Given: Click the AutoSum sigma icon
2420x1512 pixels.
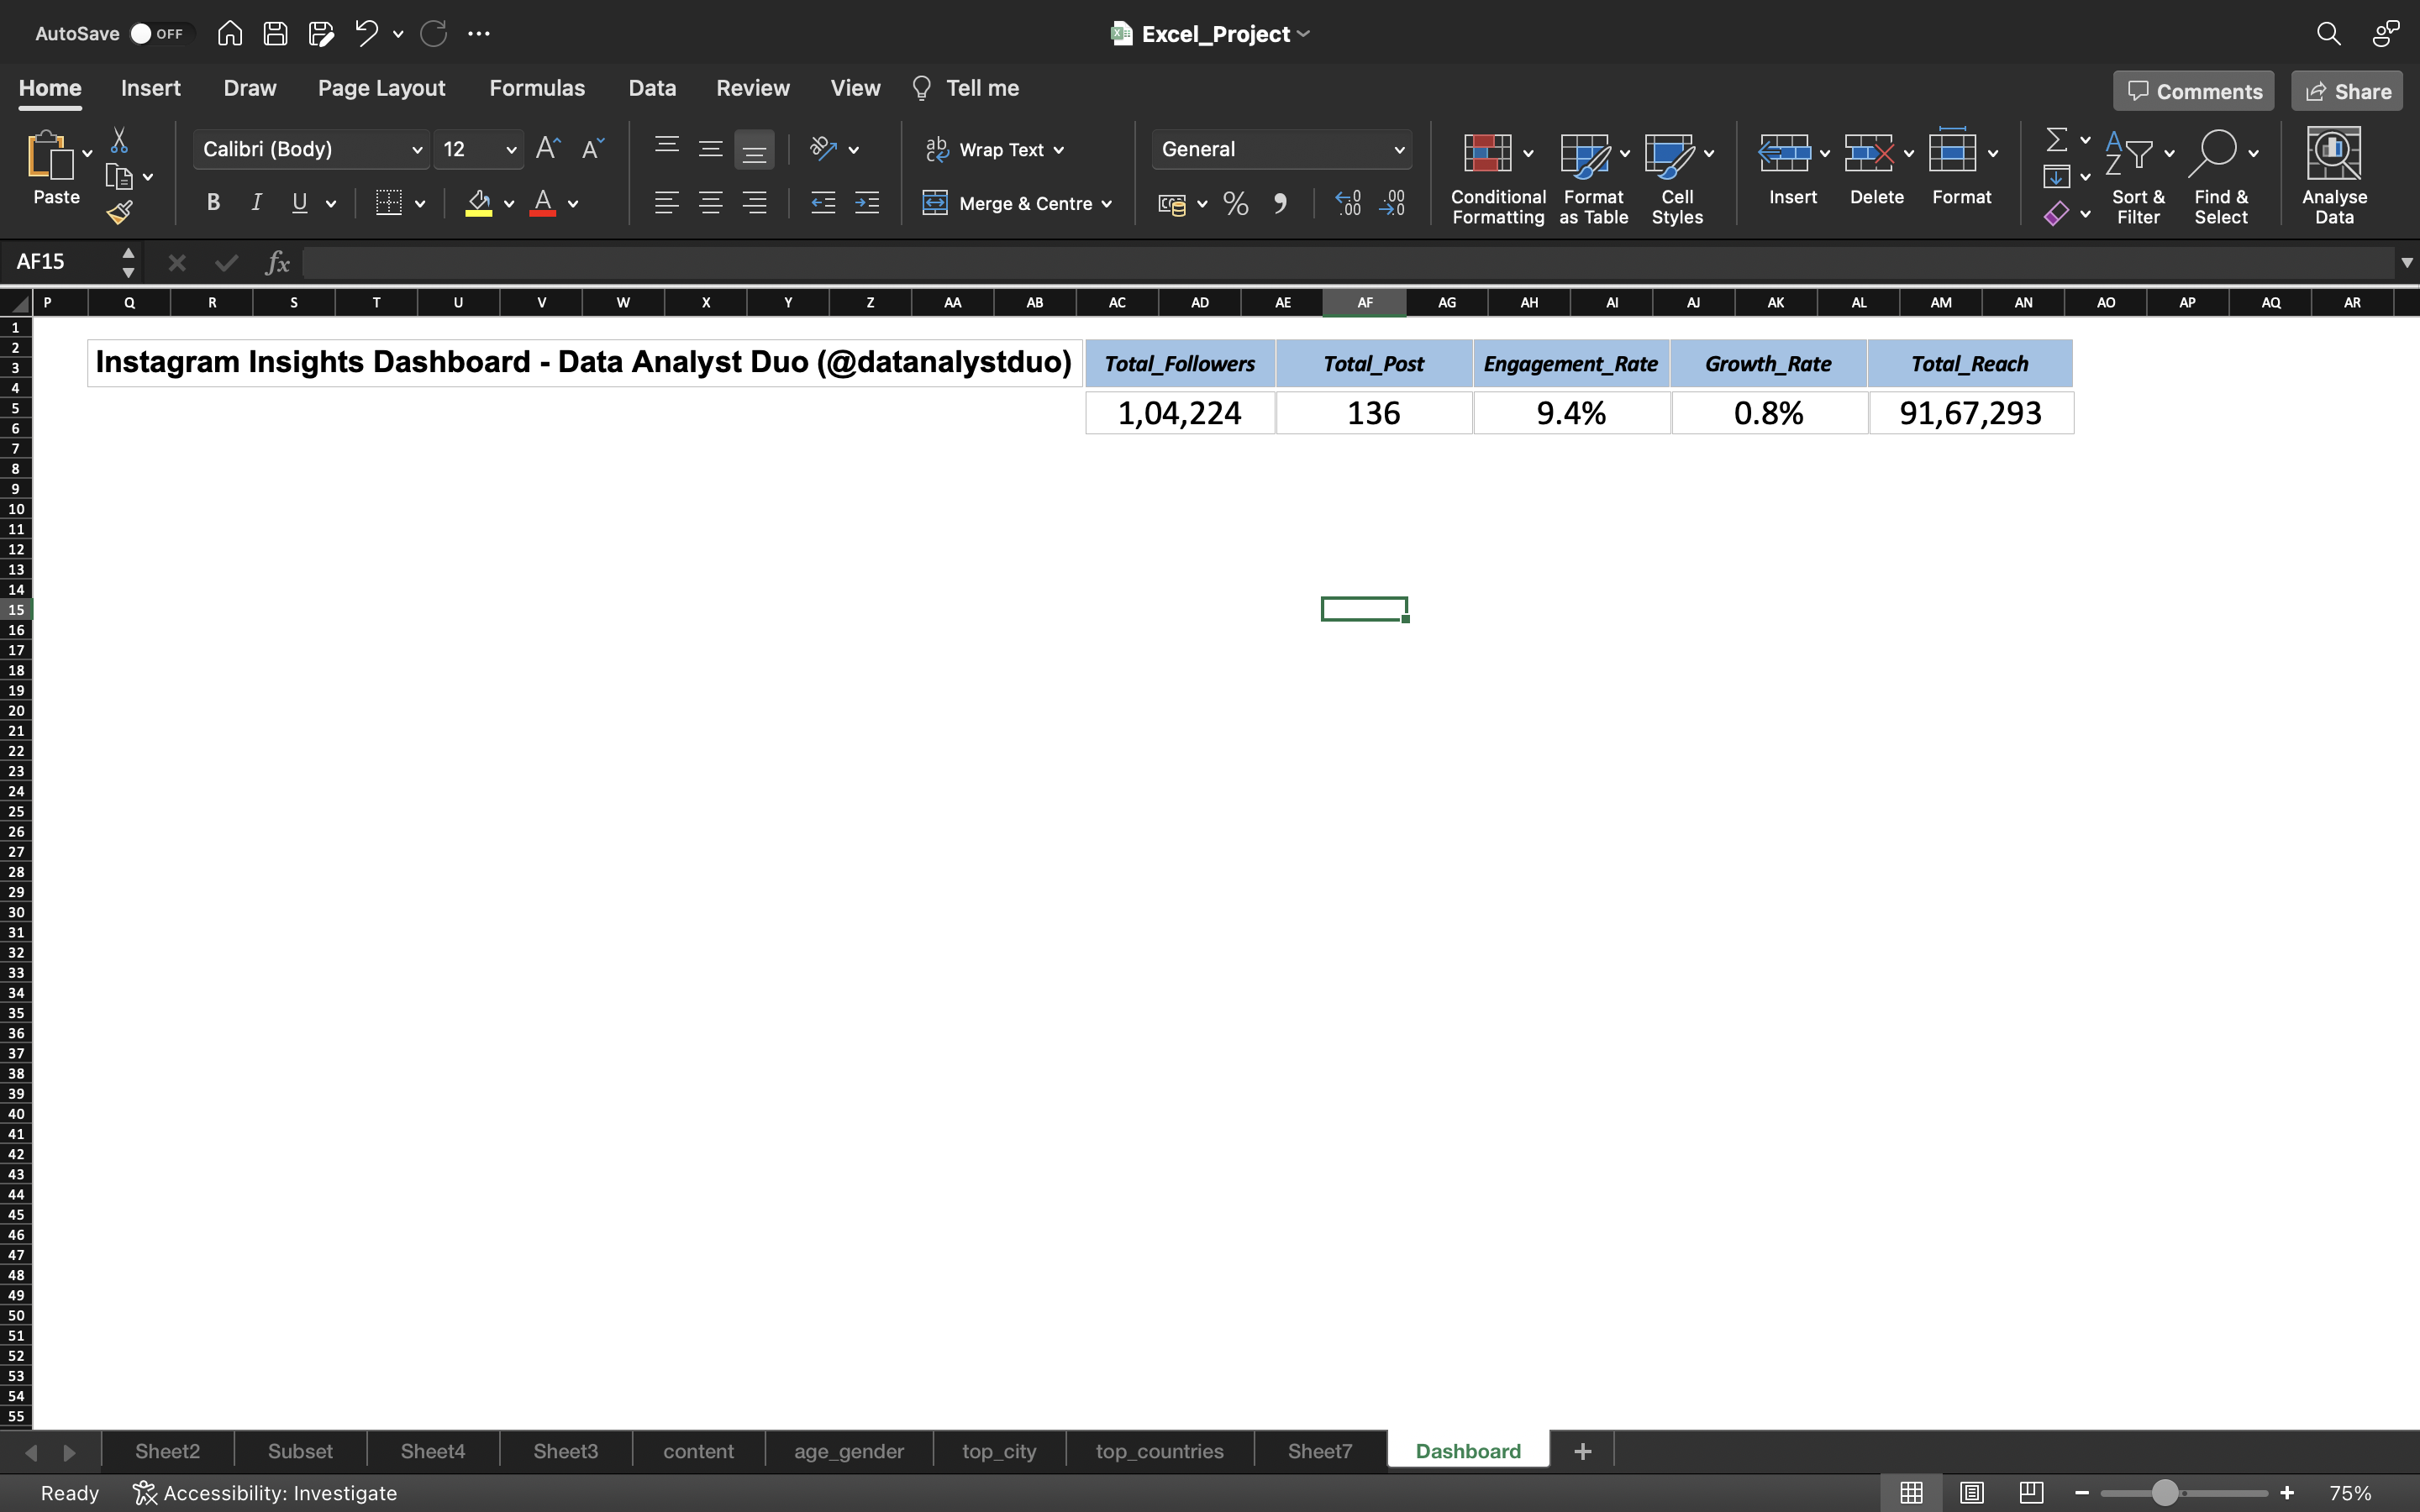Looking at the screenshot, I should click(x=2057, y=140).
